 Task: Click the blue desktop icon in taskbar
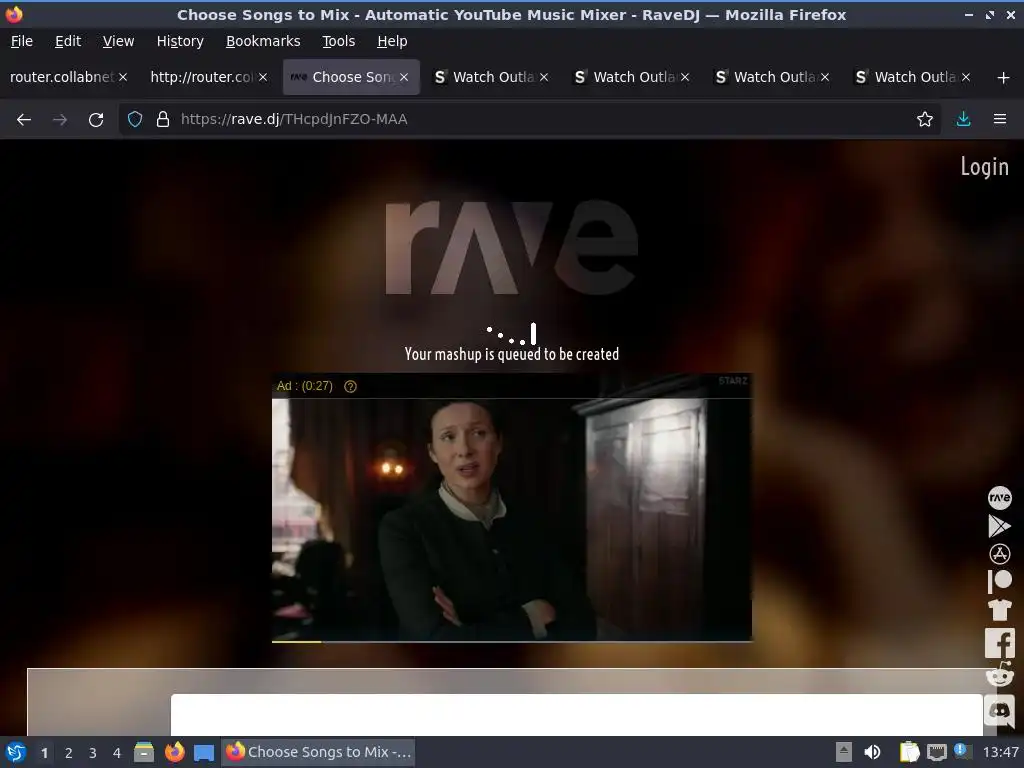click(204, 752)
